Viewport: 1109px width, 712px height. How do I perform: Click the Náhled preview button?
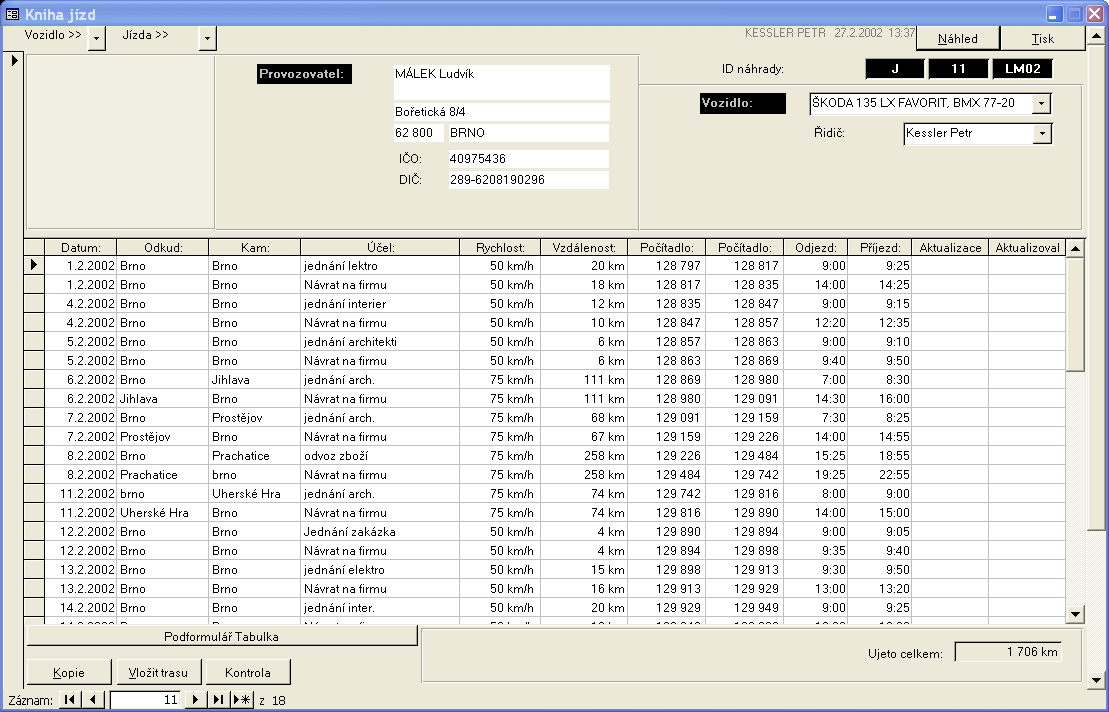click(958, 38)
